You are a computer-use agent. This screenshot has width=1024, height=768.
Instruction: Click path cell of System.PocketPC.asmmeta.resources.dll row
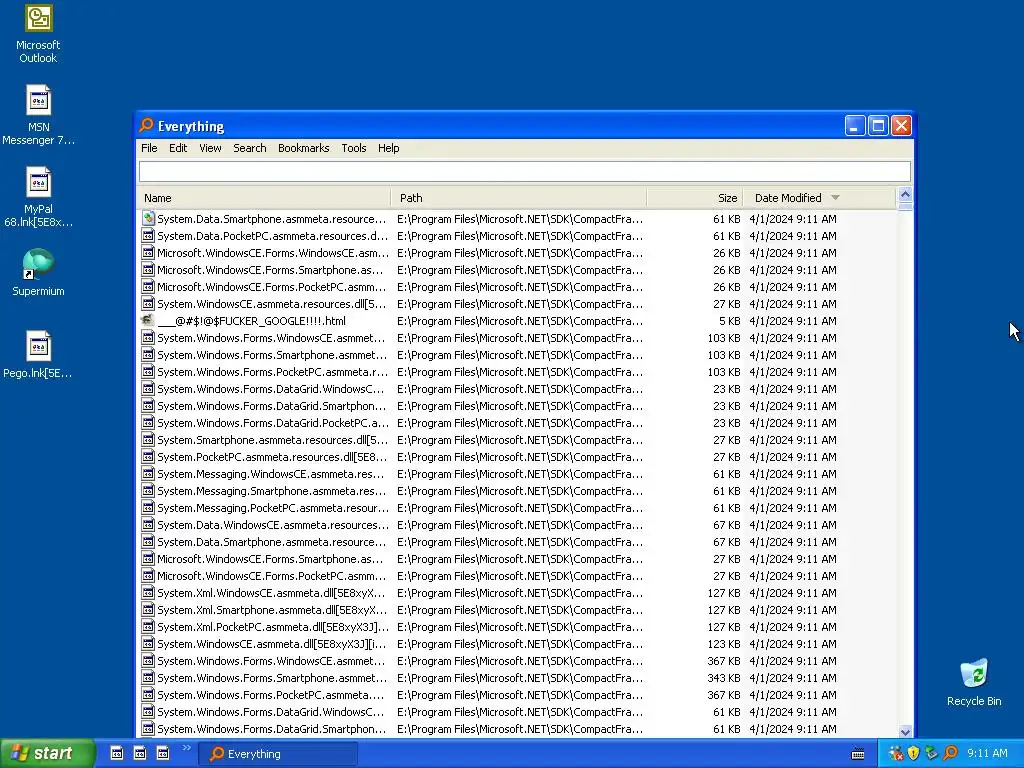520,456
